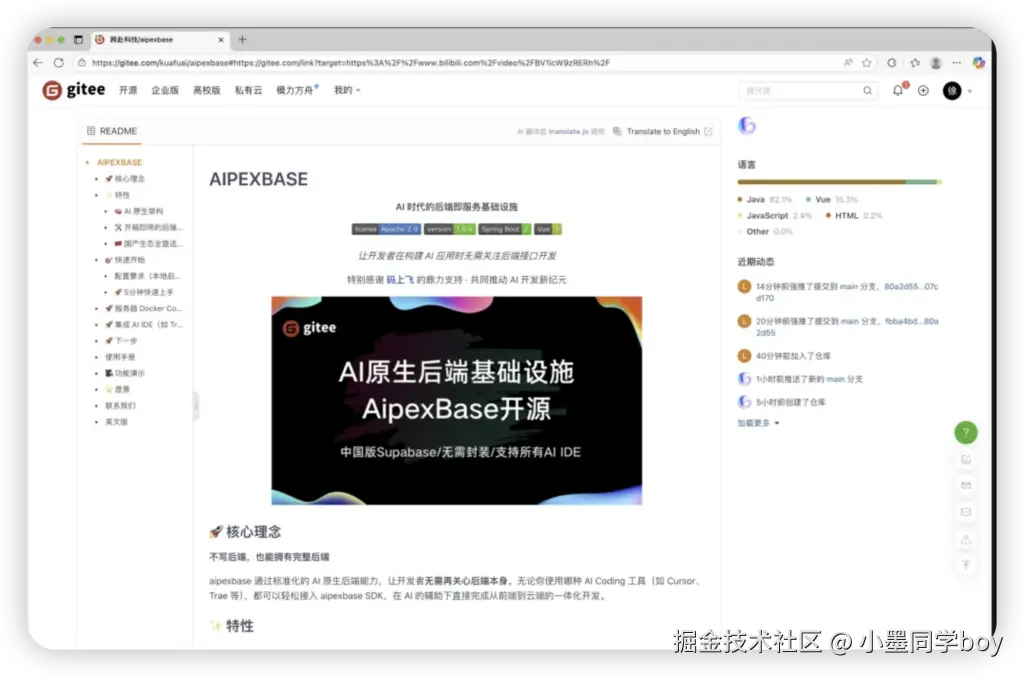Select AIPEXBASE in the outline tree
Image resolution: width=1024 pixels, height=677 pixels.
tap(120, 162)
